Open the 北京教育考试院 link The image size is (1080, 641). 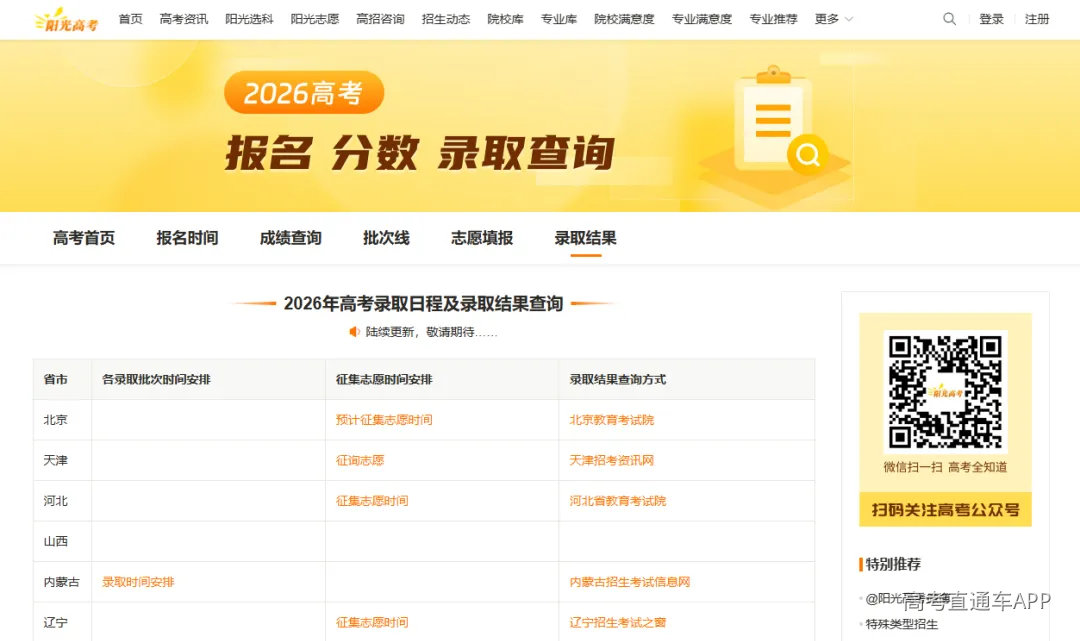[612, 420]
